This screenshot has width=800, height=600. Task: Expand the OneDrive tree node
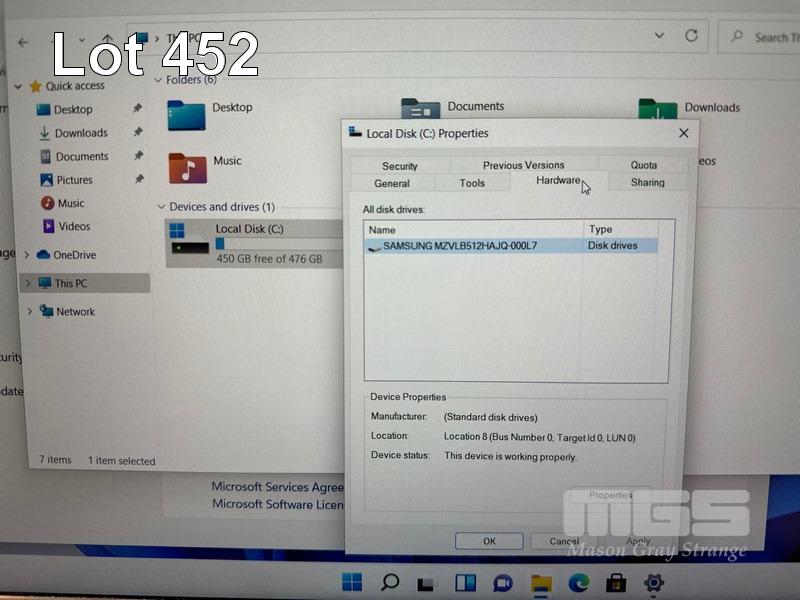tap(27, 255)
